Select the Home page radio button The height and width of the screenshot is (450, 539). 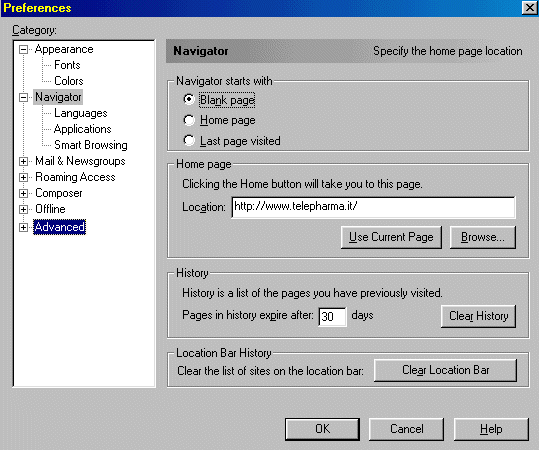pos(189,120)
